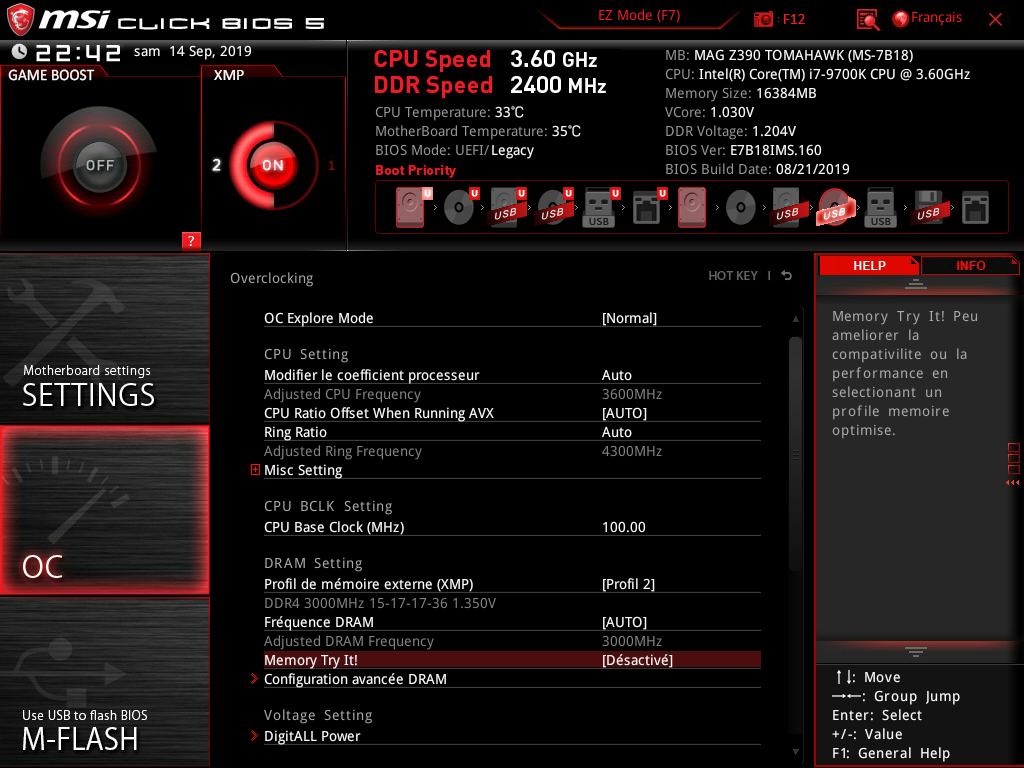The height and width of the screenshot is (768, 1024).
Task: Close the BIOS with the red X
Action: click(995, 20)
